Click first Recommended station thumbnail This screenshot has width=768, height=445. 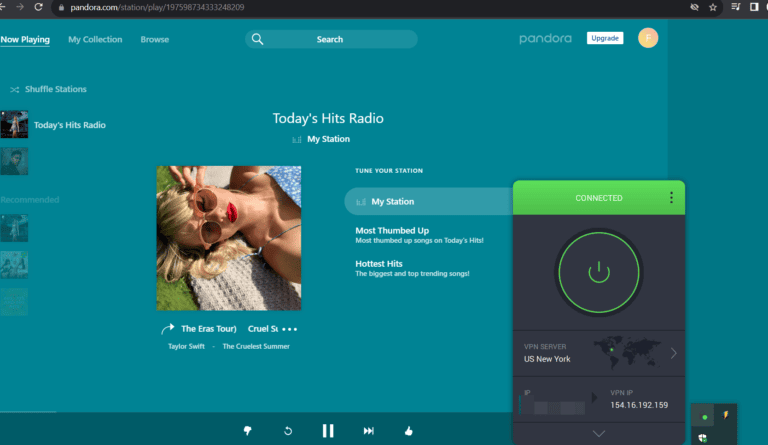tap(14, 228)
